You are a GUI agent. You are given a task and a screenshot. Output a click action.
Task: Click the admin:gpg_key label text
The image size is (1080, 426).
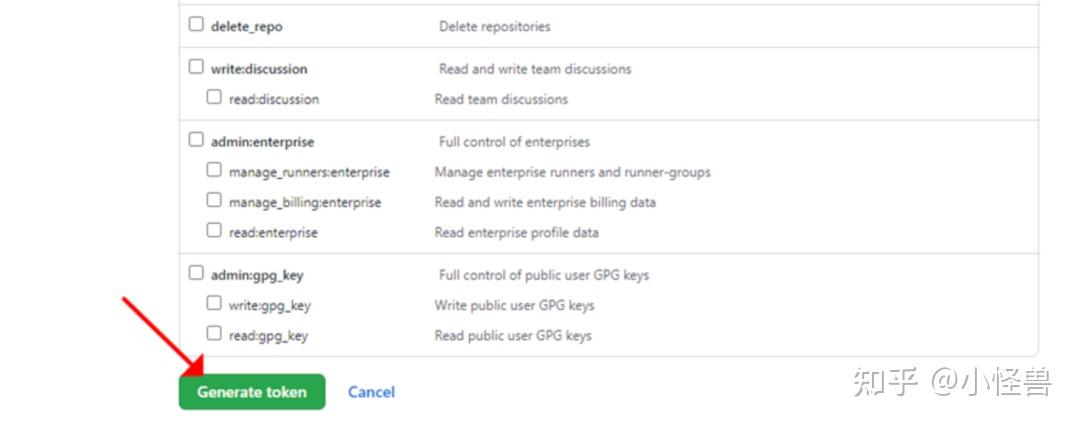(258, 275)
